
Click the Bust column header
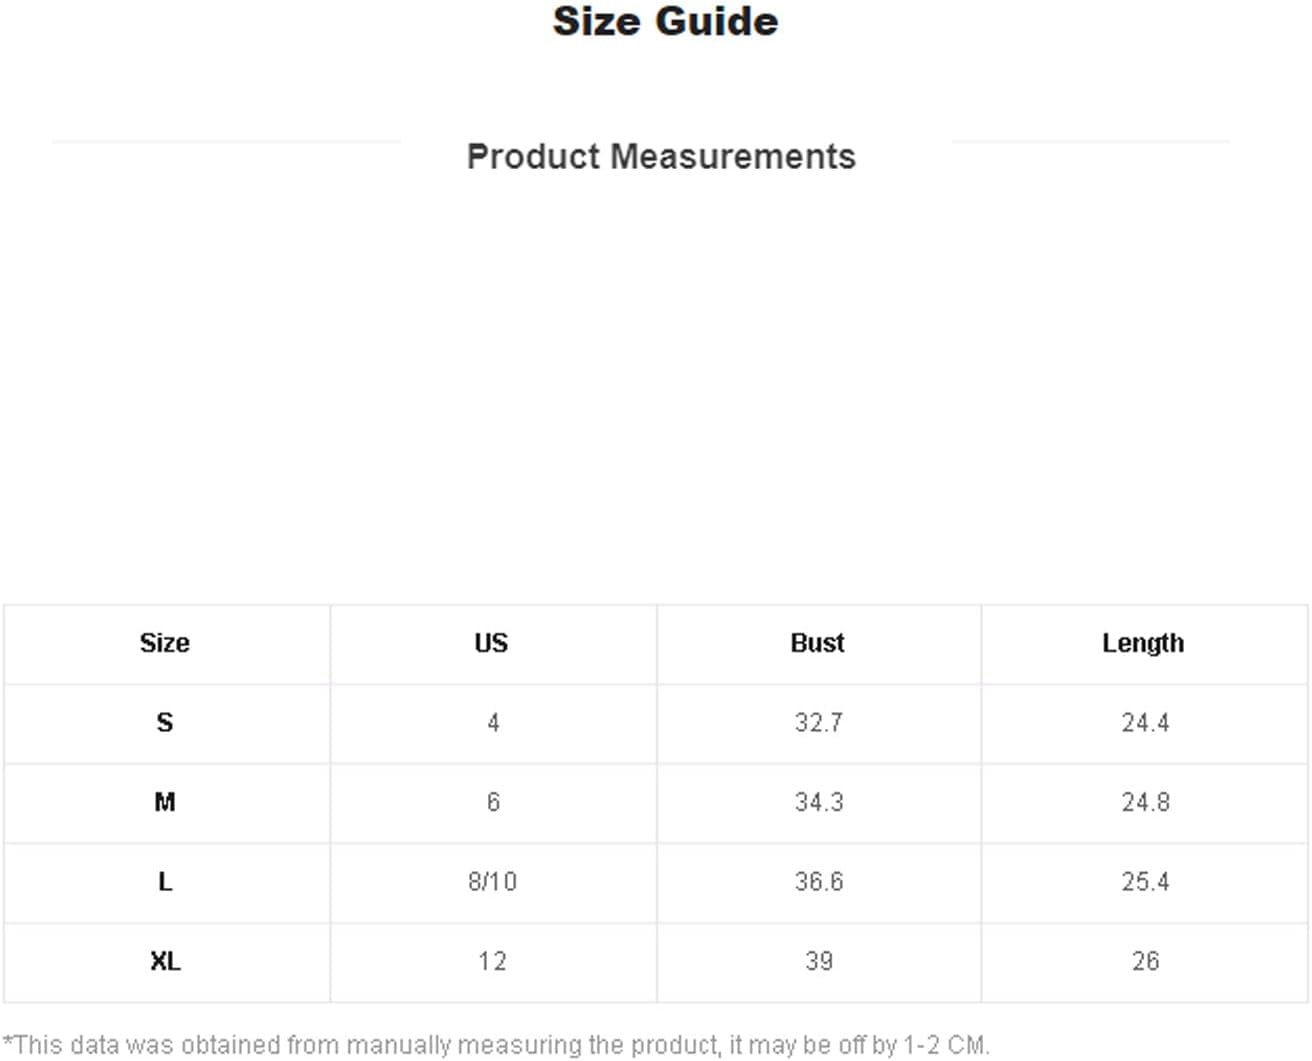tap(818, 643)
